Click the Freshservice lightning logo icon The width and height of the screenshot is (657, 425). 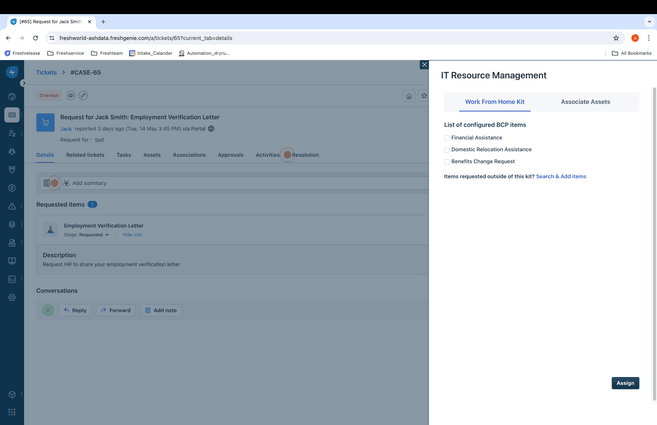[12, 72]
